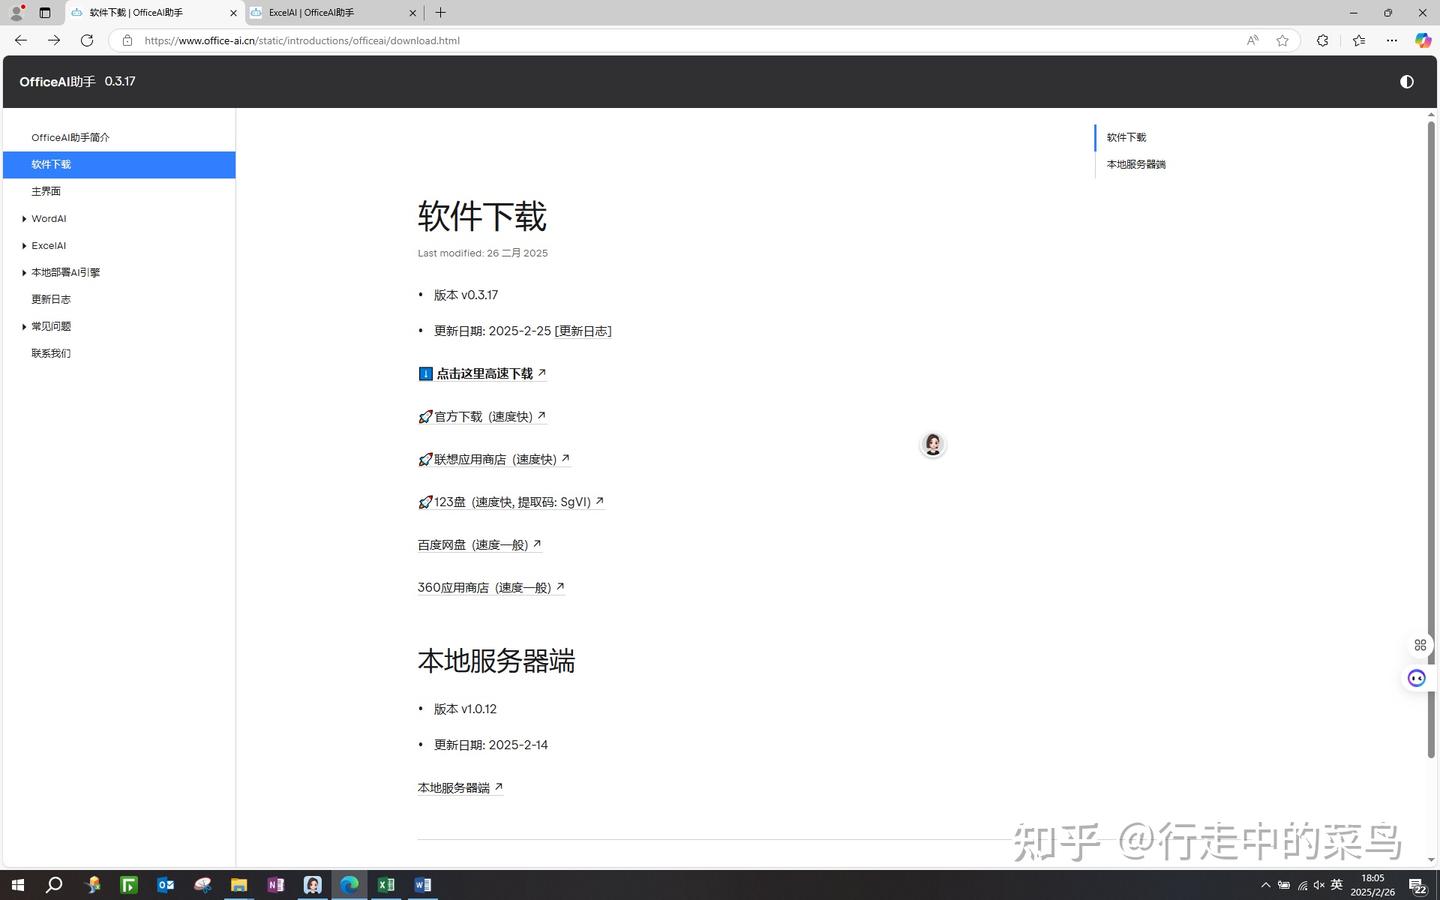Open 联系我们 in sidebar
This screenshot has height=900, width=1440.
click(x=51, y=353)
